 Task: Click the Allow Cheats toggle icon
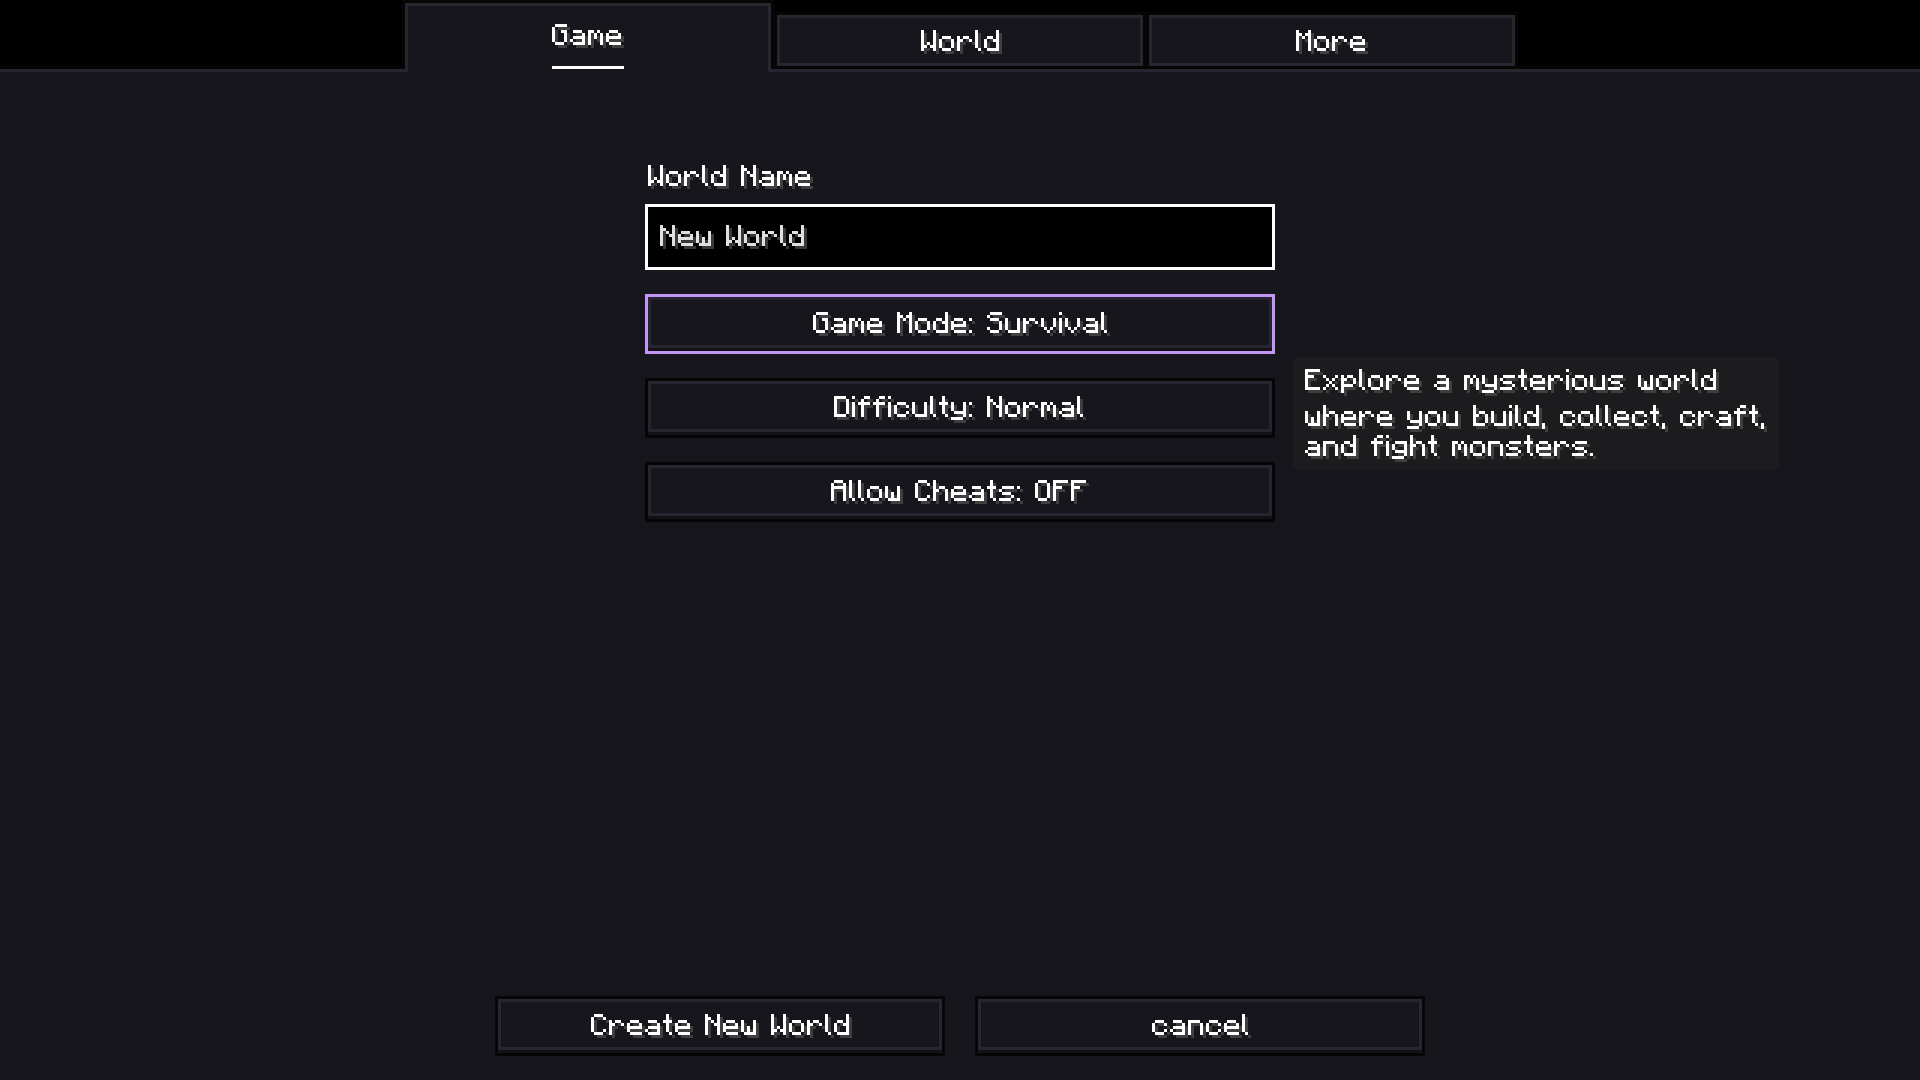[x=959, y=491]
